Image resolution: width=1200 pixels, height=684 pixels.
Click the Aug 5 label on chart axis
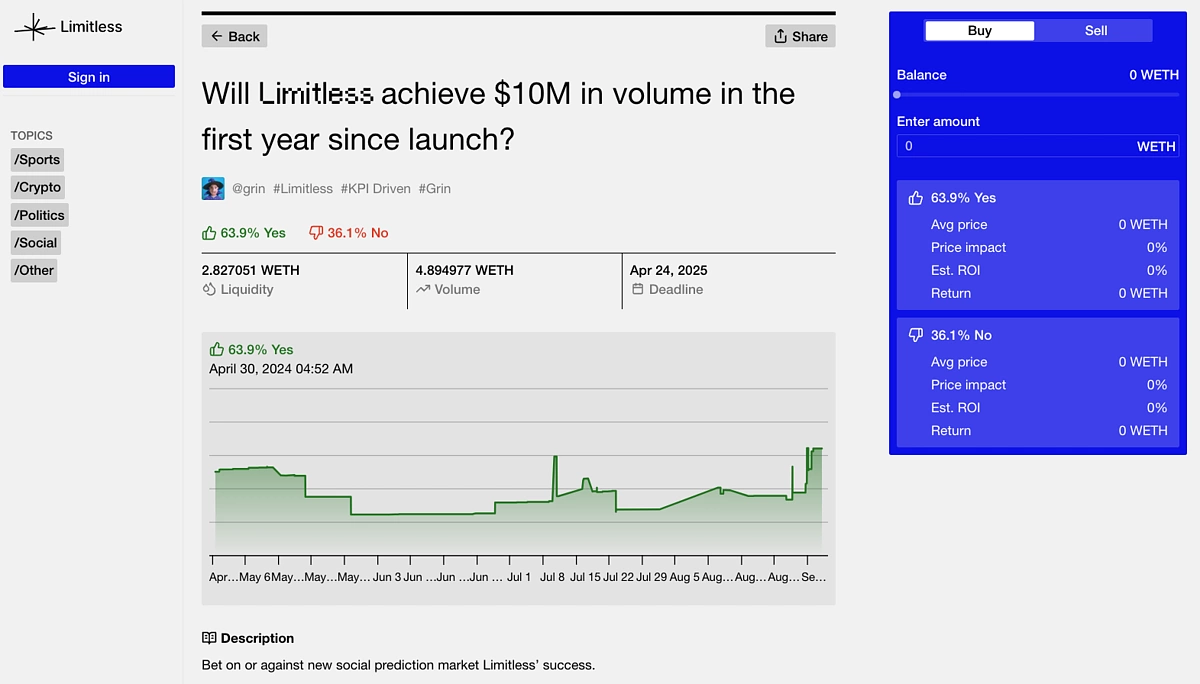pyautogui.click(x=685, y=577)
